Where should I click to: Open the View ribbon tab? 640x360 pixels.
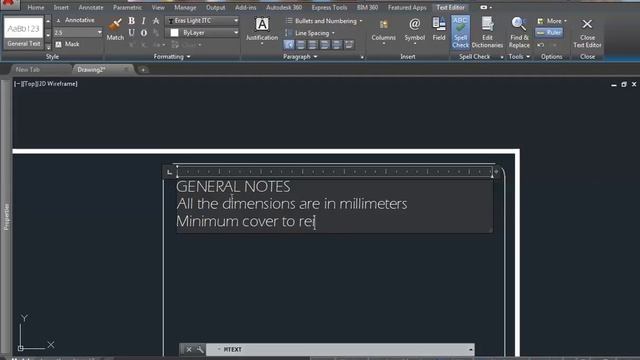[158, 7]
